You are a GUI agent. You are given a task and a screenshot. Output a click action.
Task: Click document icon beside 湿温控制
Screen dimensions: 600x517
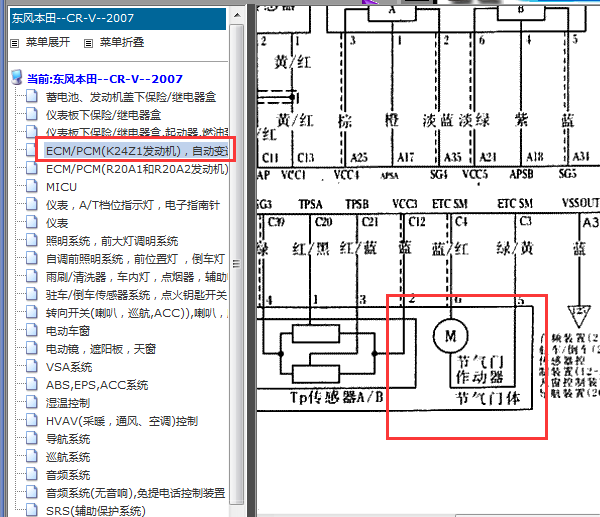32,402
